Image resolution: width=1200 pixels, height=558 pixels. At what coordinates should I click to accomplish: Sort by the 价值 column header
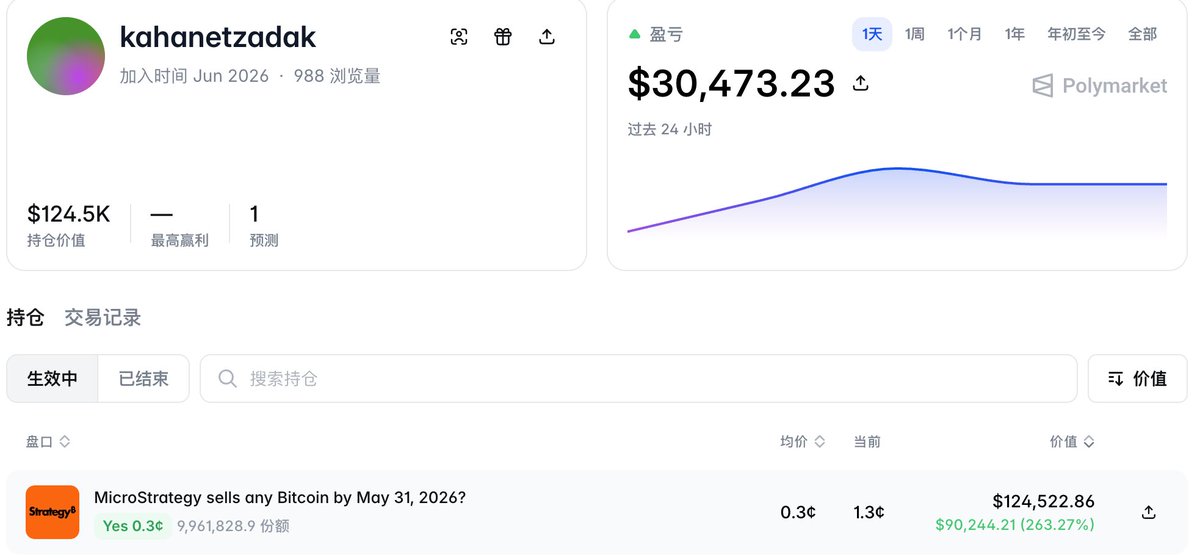1072,441
